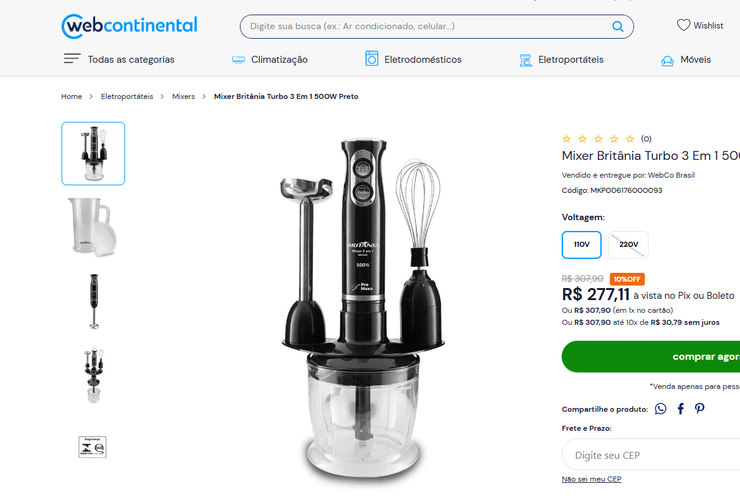Image resolution: width=740 pixels, height=500 pixels.
Task: Go to Mixers breadcrumb link
Action: (183, 96)
